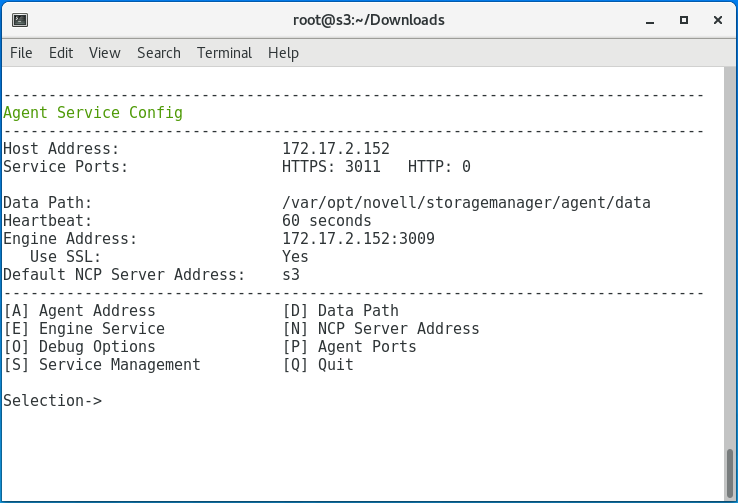The image size is (738, 503).
Task: Open the File menu
Action: tap(21, 53)
